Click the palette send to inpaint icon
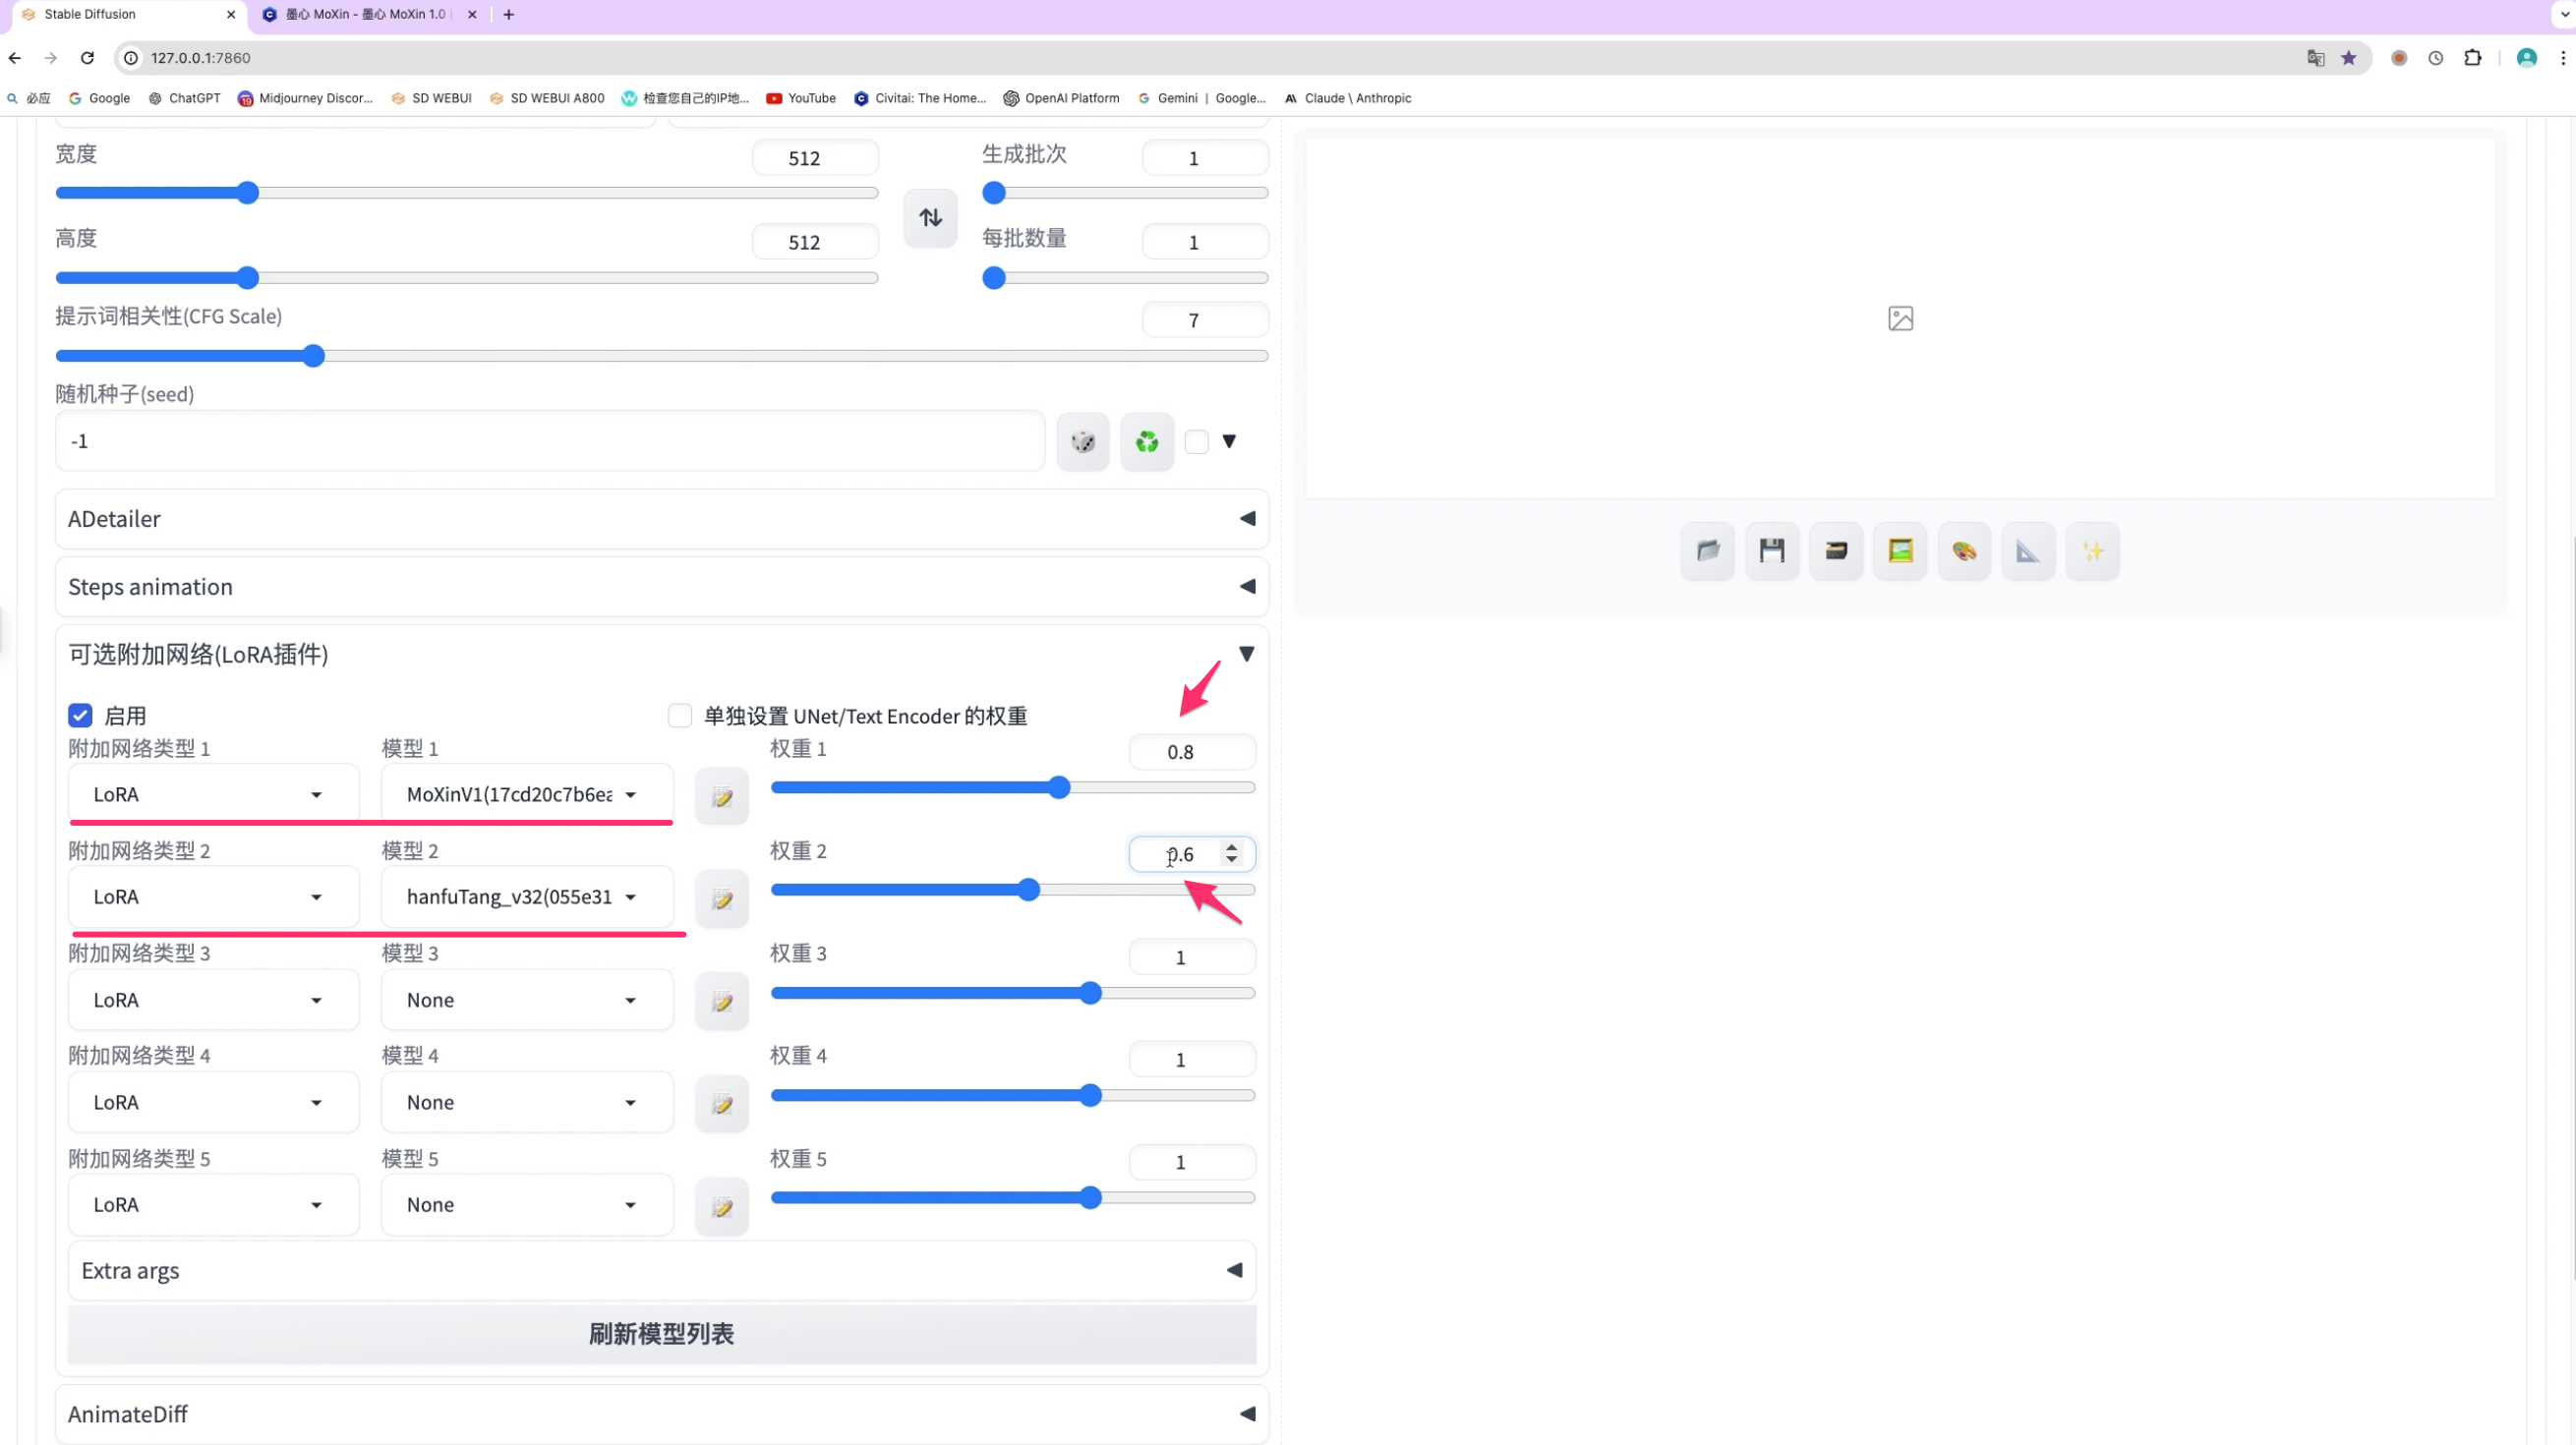The width and height of the screenshot is (2576, 1445). pos(1964,550)
